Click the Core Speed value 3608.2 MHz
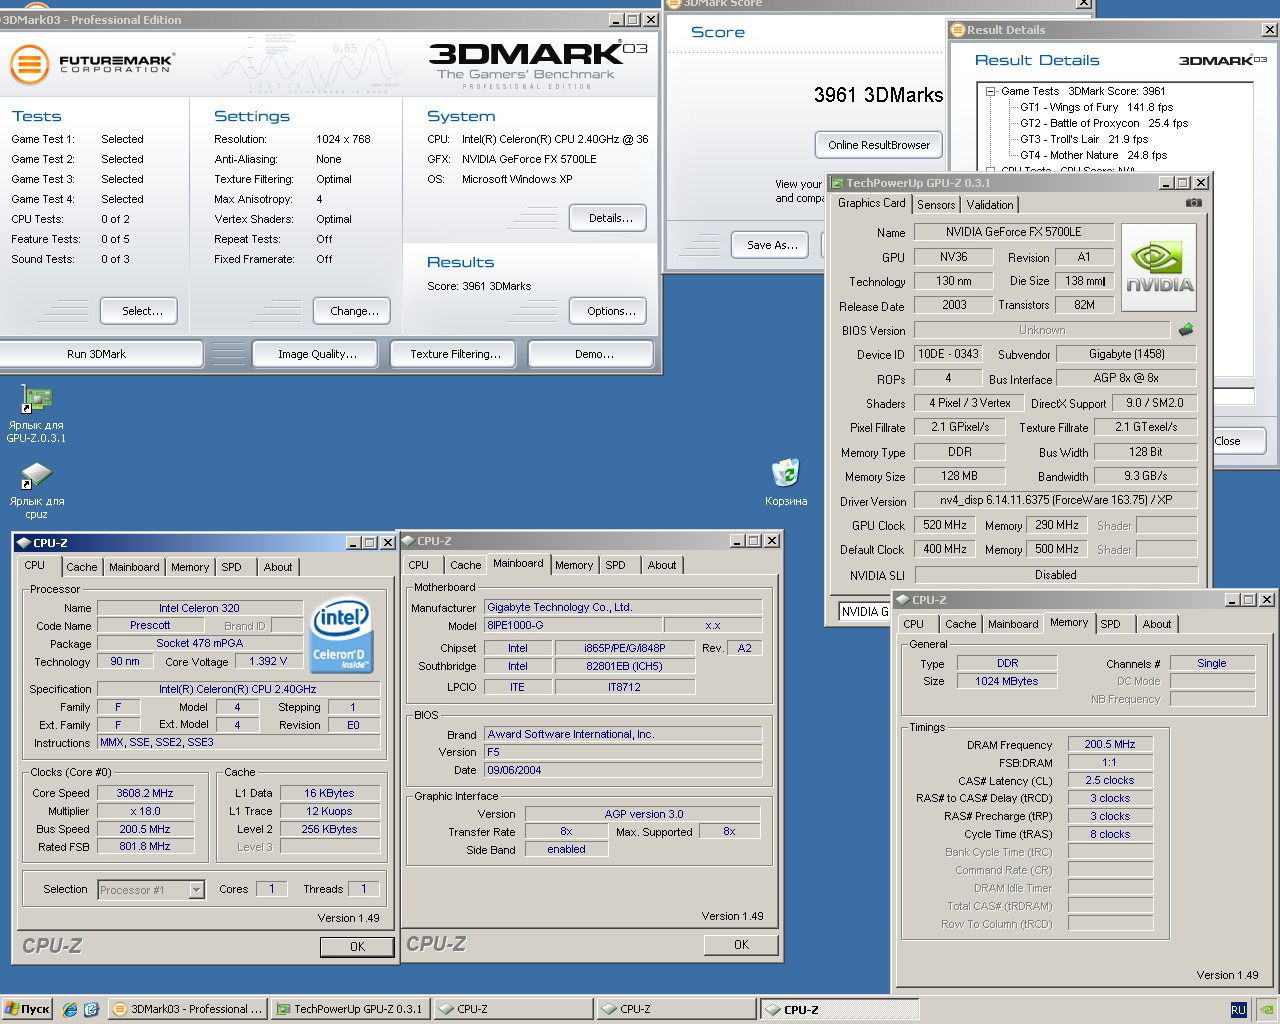 (145, 793)
